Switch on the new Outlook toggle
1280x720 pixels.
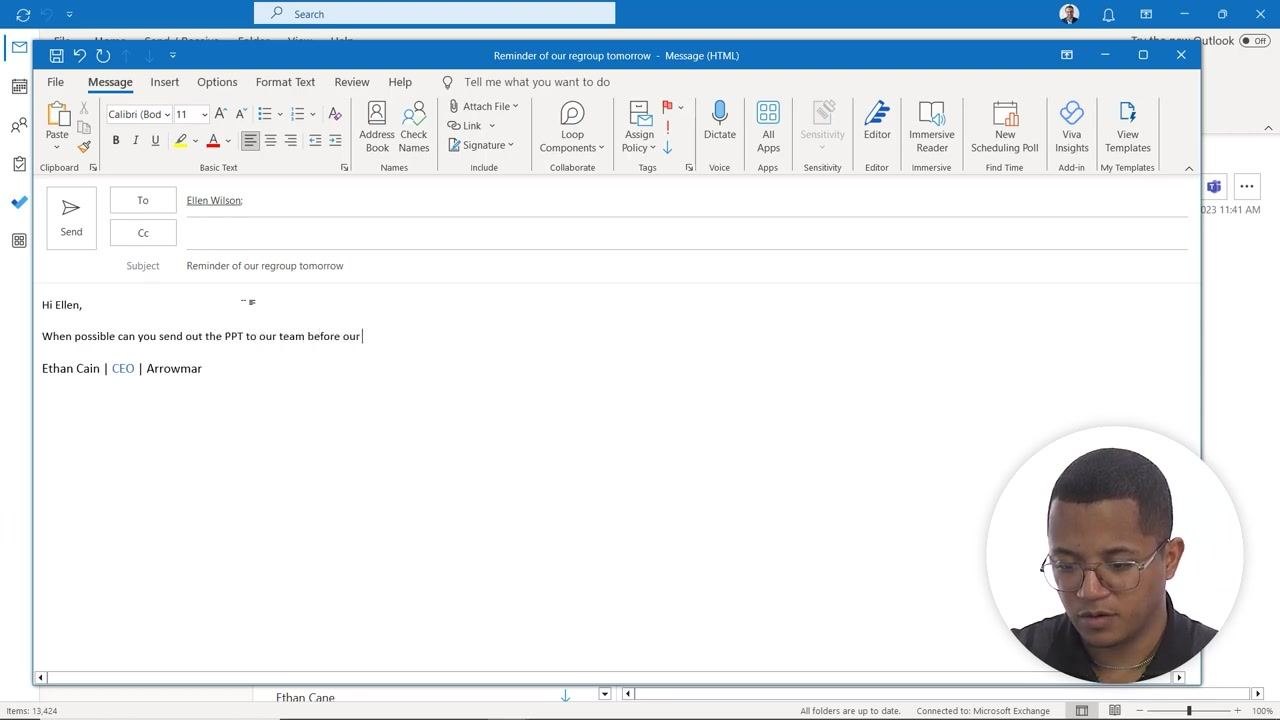[1253, 41]
